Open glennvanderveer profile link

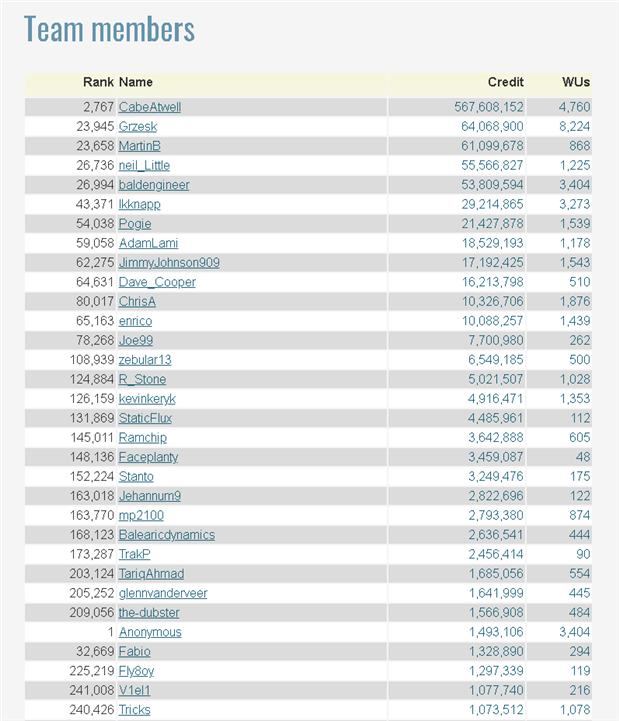point(163,593)
